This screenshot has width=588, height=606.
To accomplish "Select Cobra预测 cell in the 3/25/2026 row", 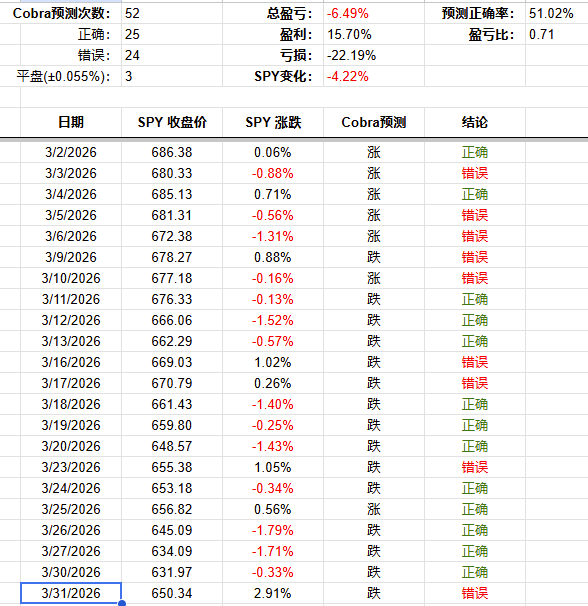I will (x=373, y=509).
